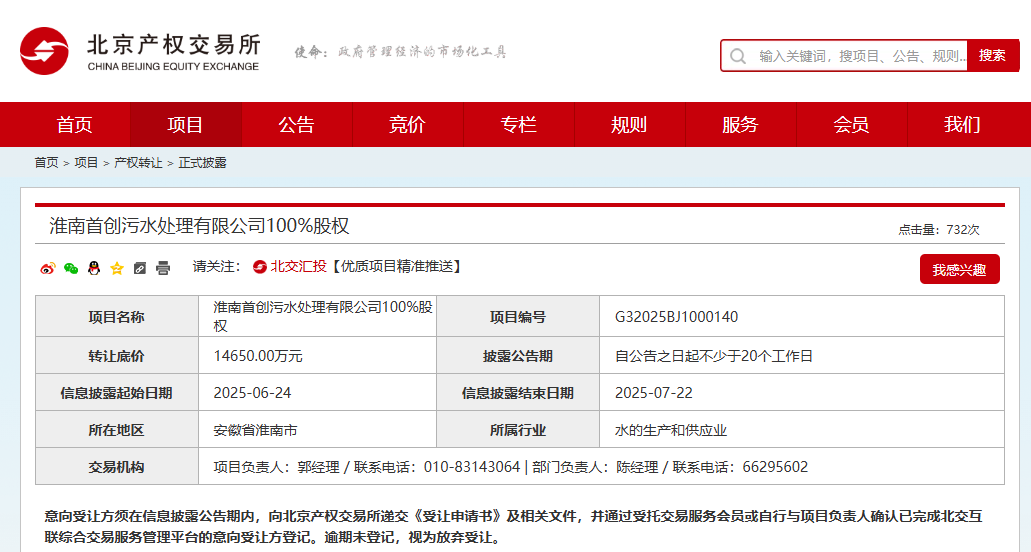
Task: Go to 首页 in breadcrumb
Action: click(x=46, y=162)
